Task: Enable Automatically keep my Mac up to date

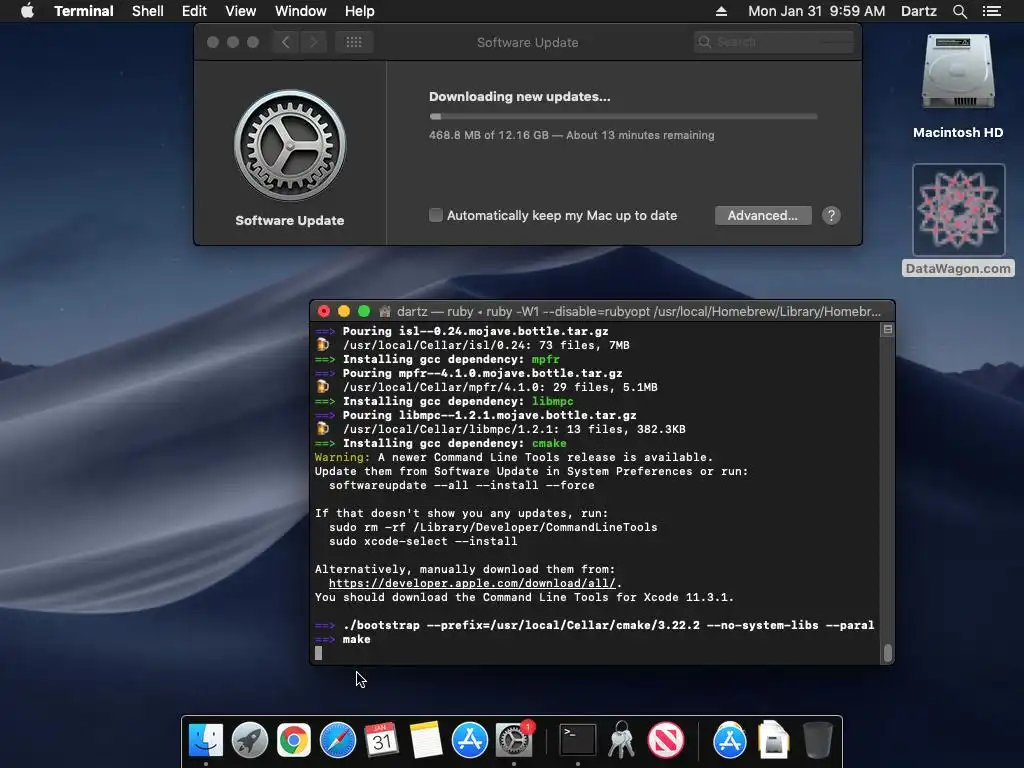Action: pos(436,215)
